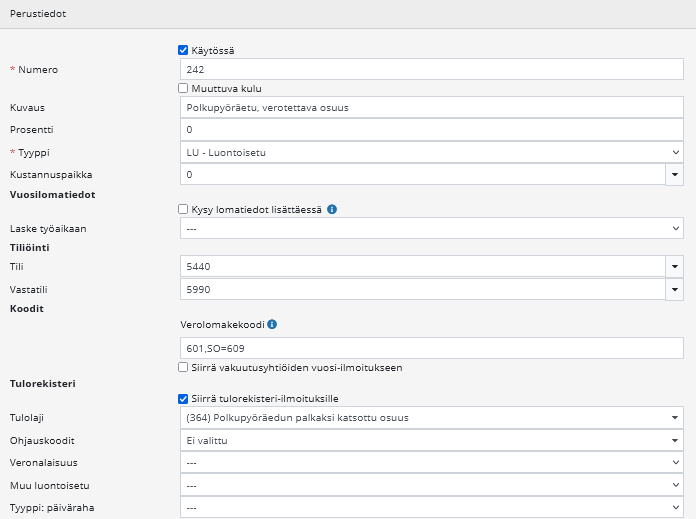Expand the Tili account dropdown arrow
The height and width of the screenshot is (519, 696).
click(675, 266)
